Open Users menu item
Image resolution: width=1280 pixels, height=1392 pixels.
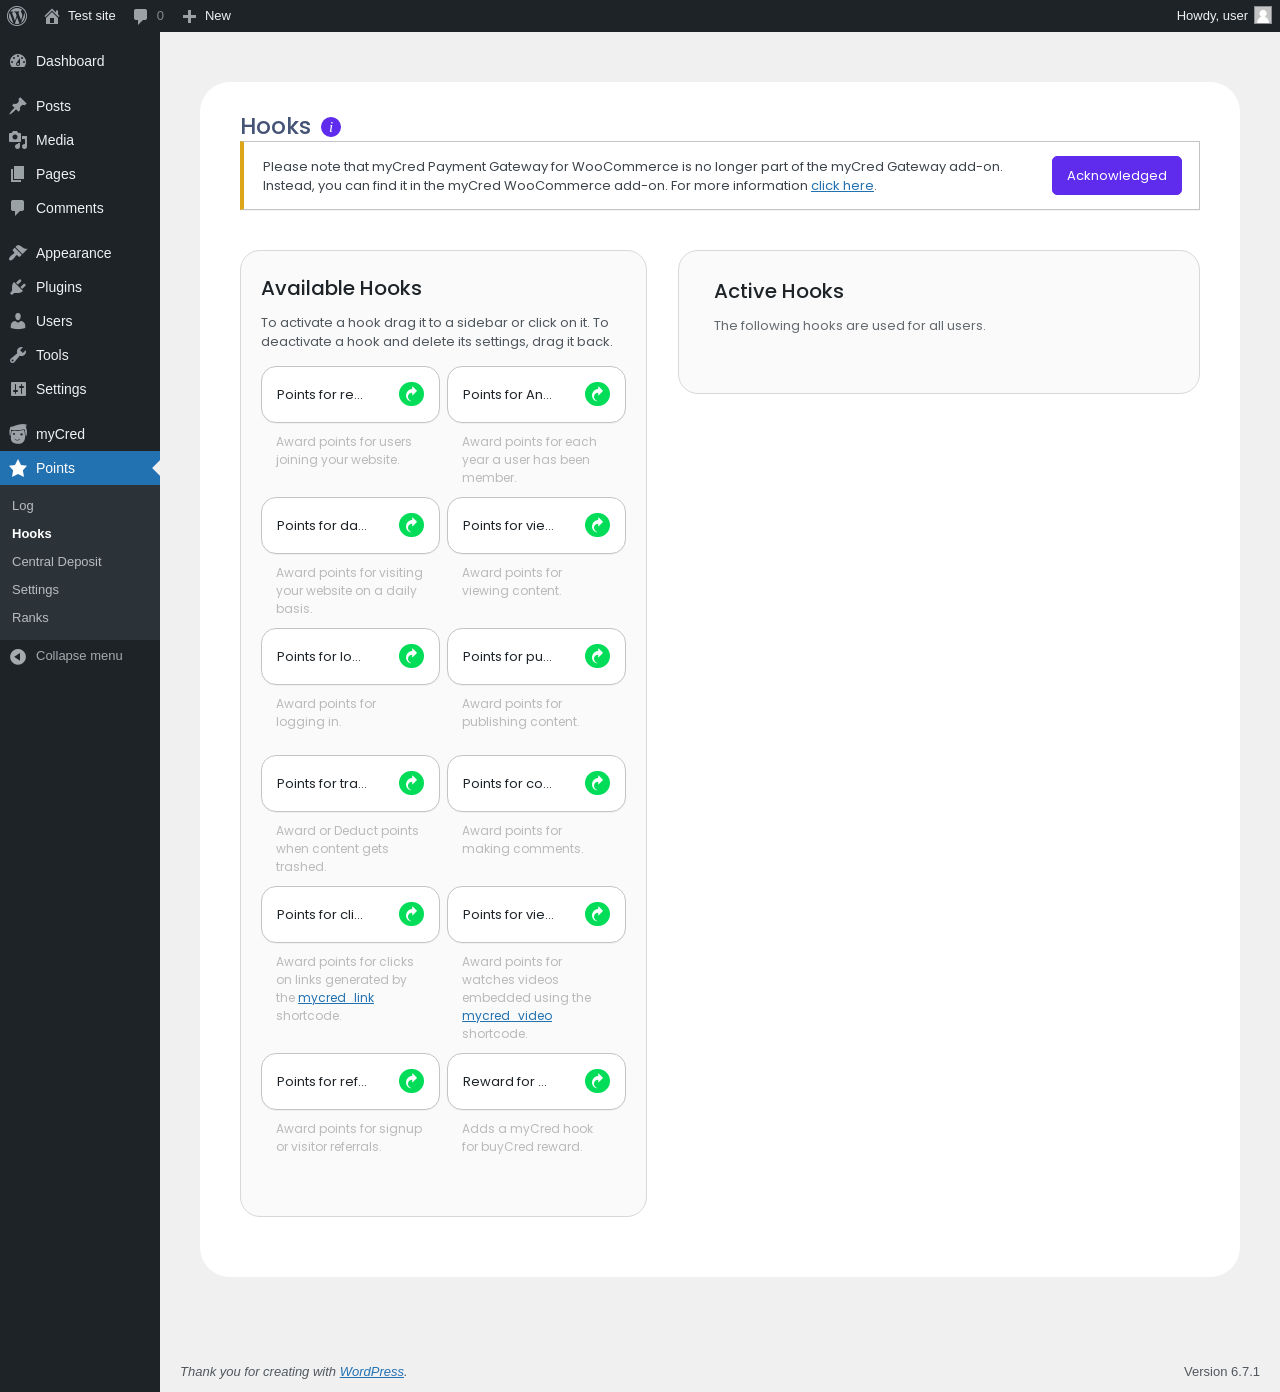tap(80, 321)
